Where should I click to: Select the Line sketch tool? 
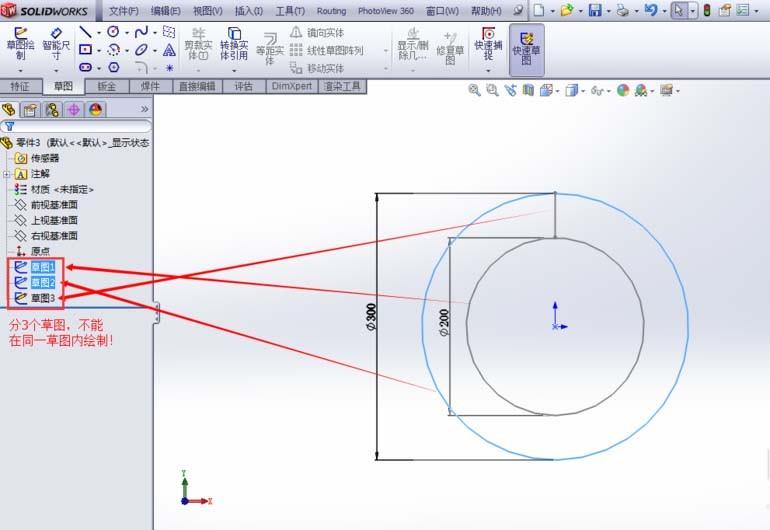pyautogui.click(x=85, y=32)
